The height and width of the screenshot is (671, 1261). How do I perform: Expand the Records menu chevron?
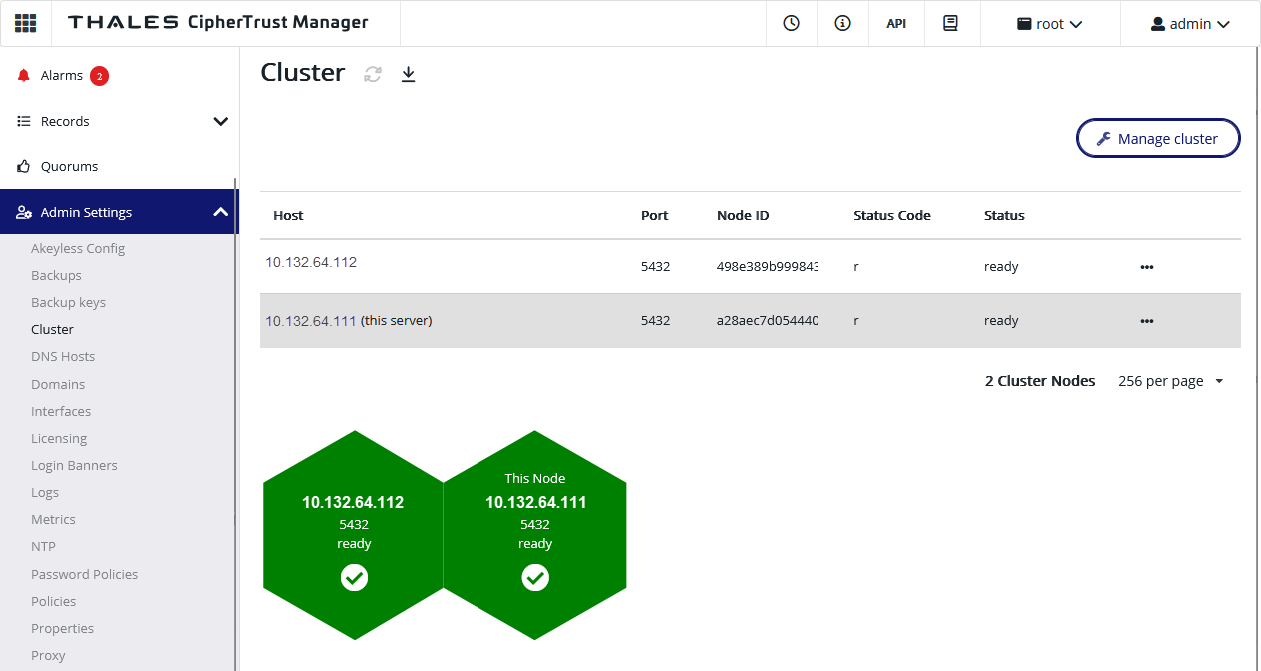point(221,121)
